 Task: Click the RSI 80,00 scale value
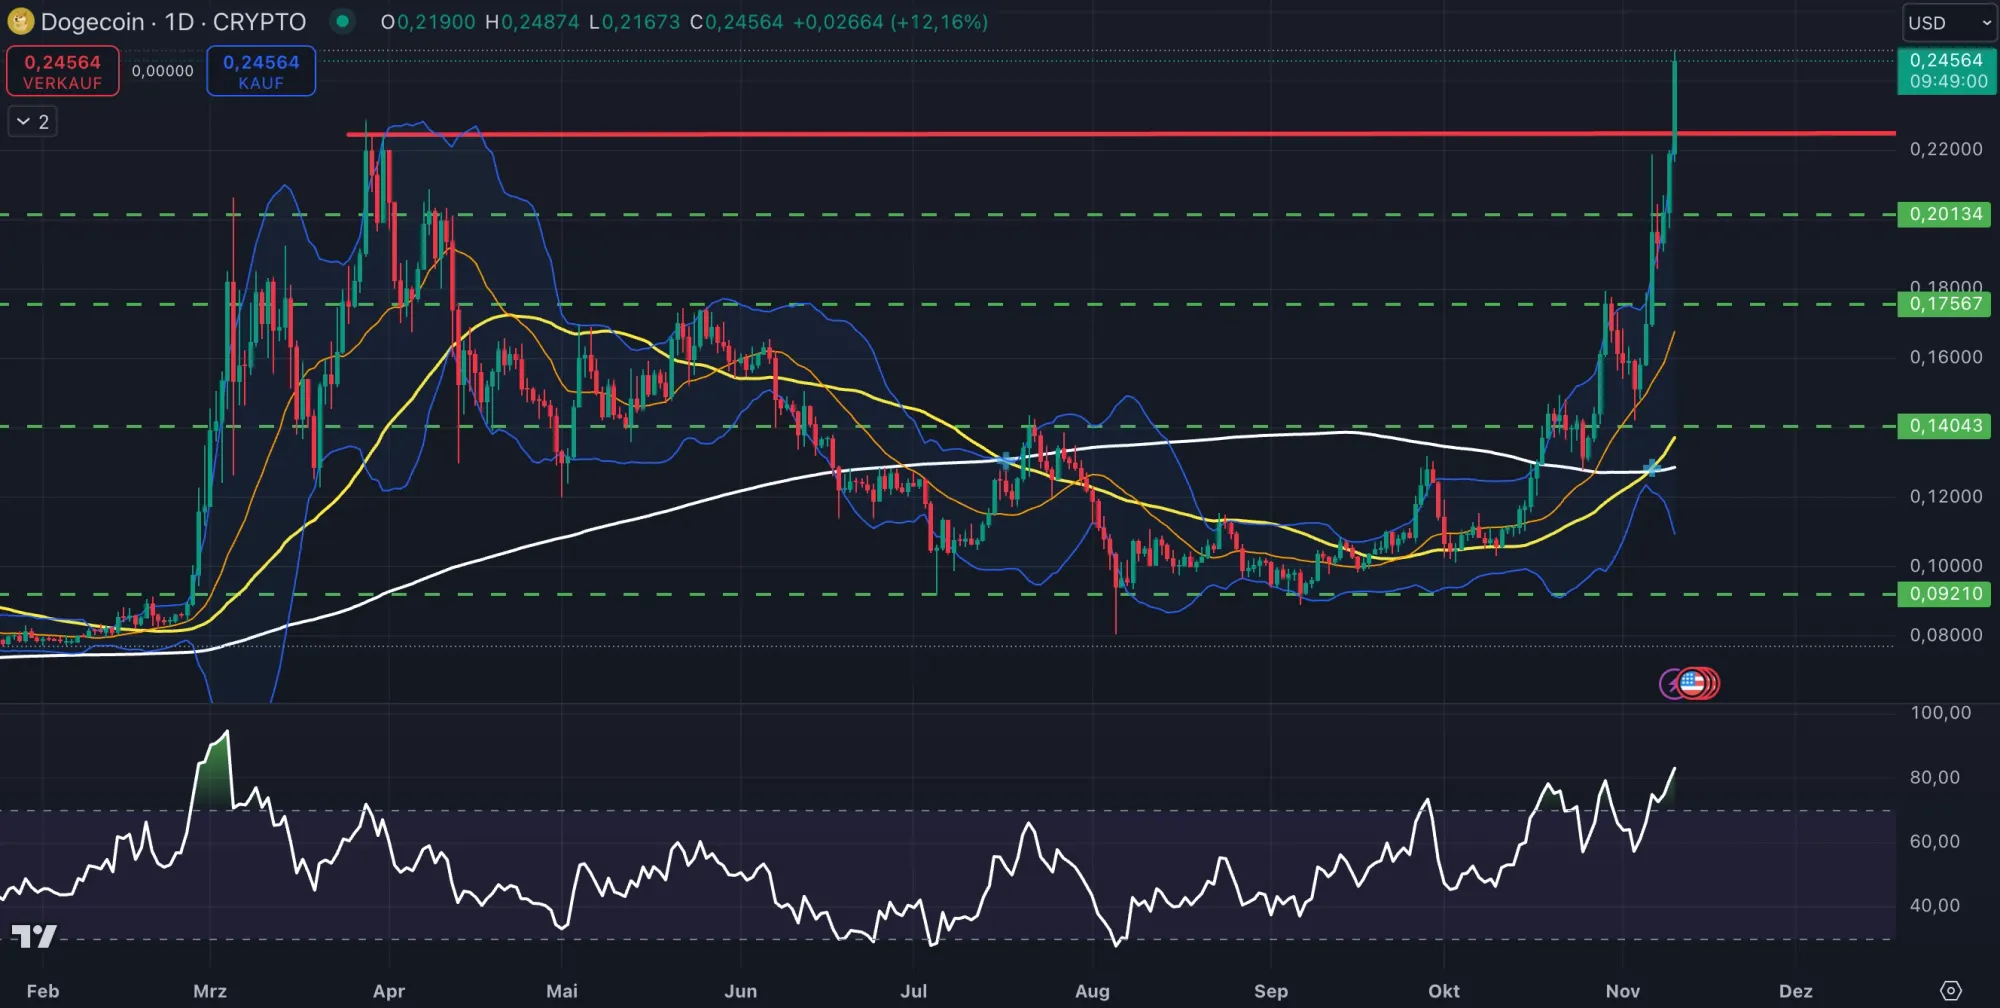tap(1934, 777)
